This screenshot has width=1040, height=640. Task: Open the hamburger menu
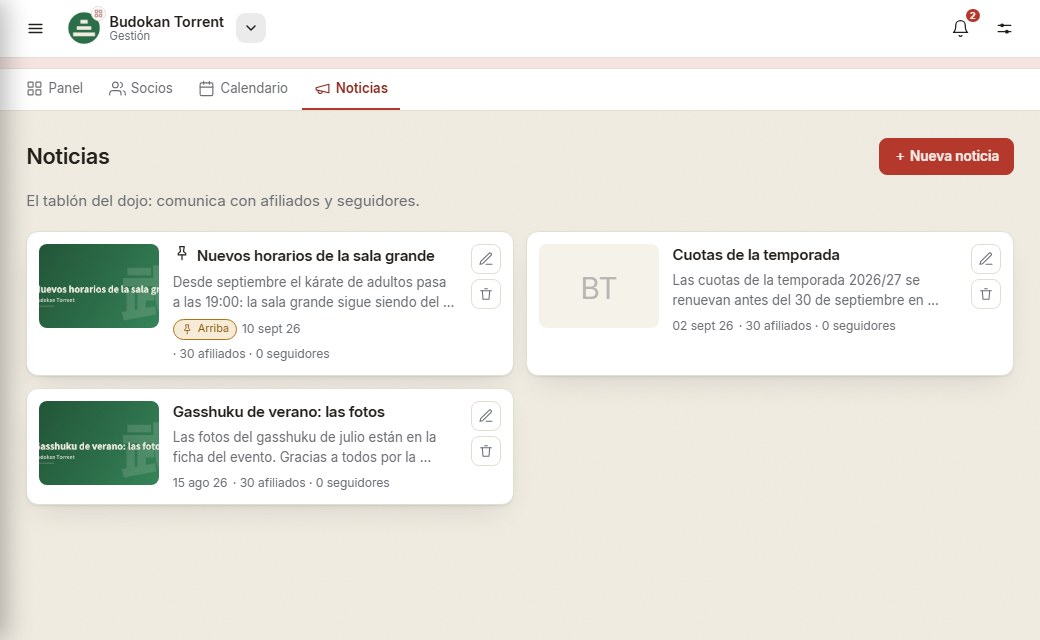click(35, 29)
